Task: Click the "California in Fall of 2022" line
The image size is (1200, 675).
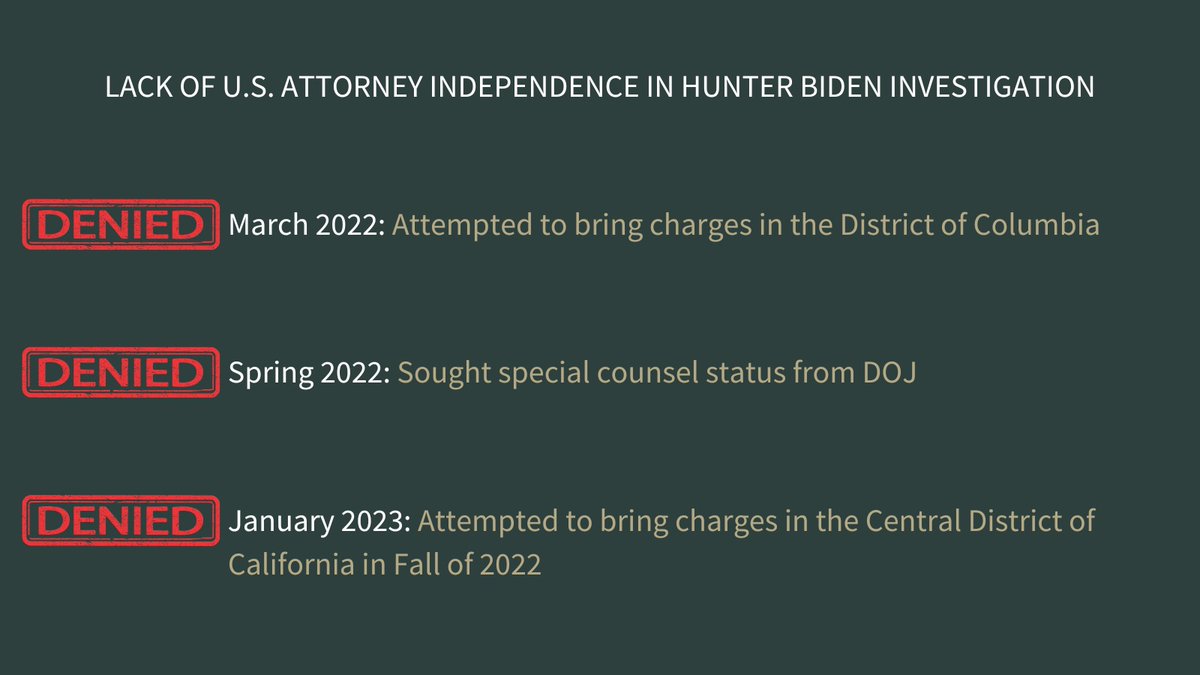Action: pyautogui.click(x=384, y=564)
